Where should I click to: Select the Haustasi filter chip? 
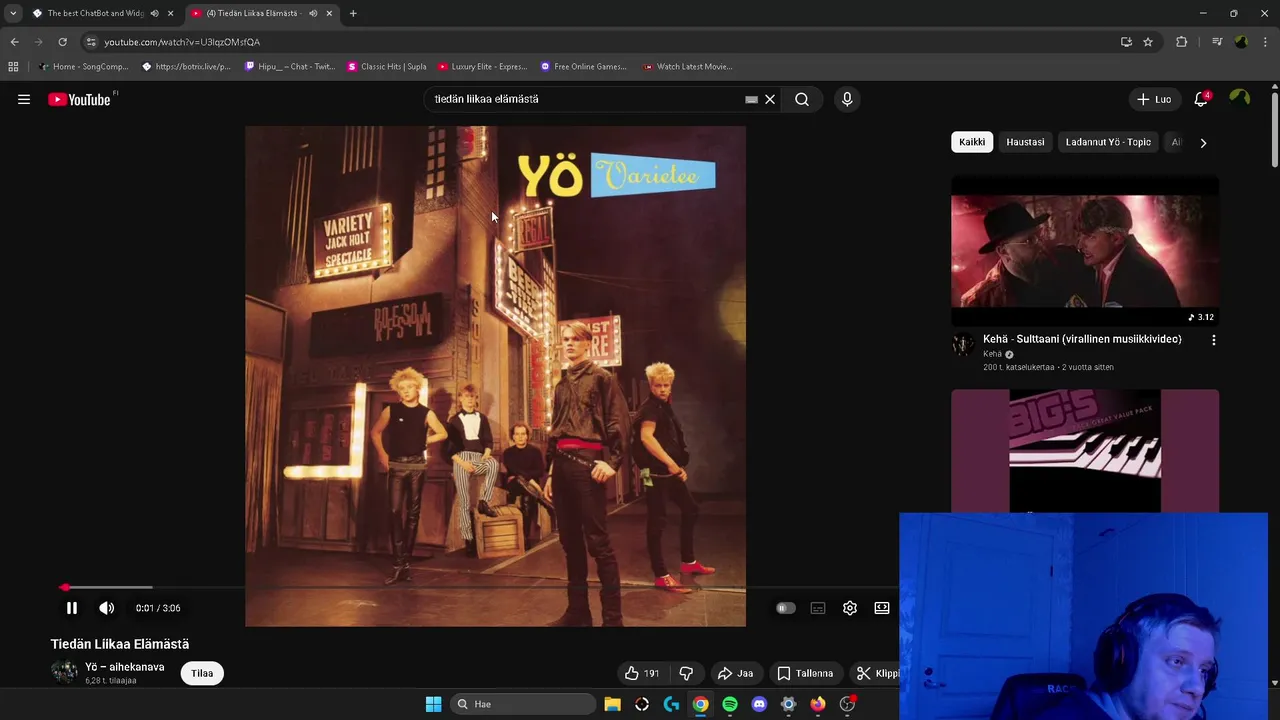(1025, 142)
